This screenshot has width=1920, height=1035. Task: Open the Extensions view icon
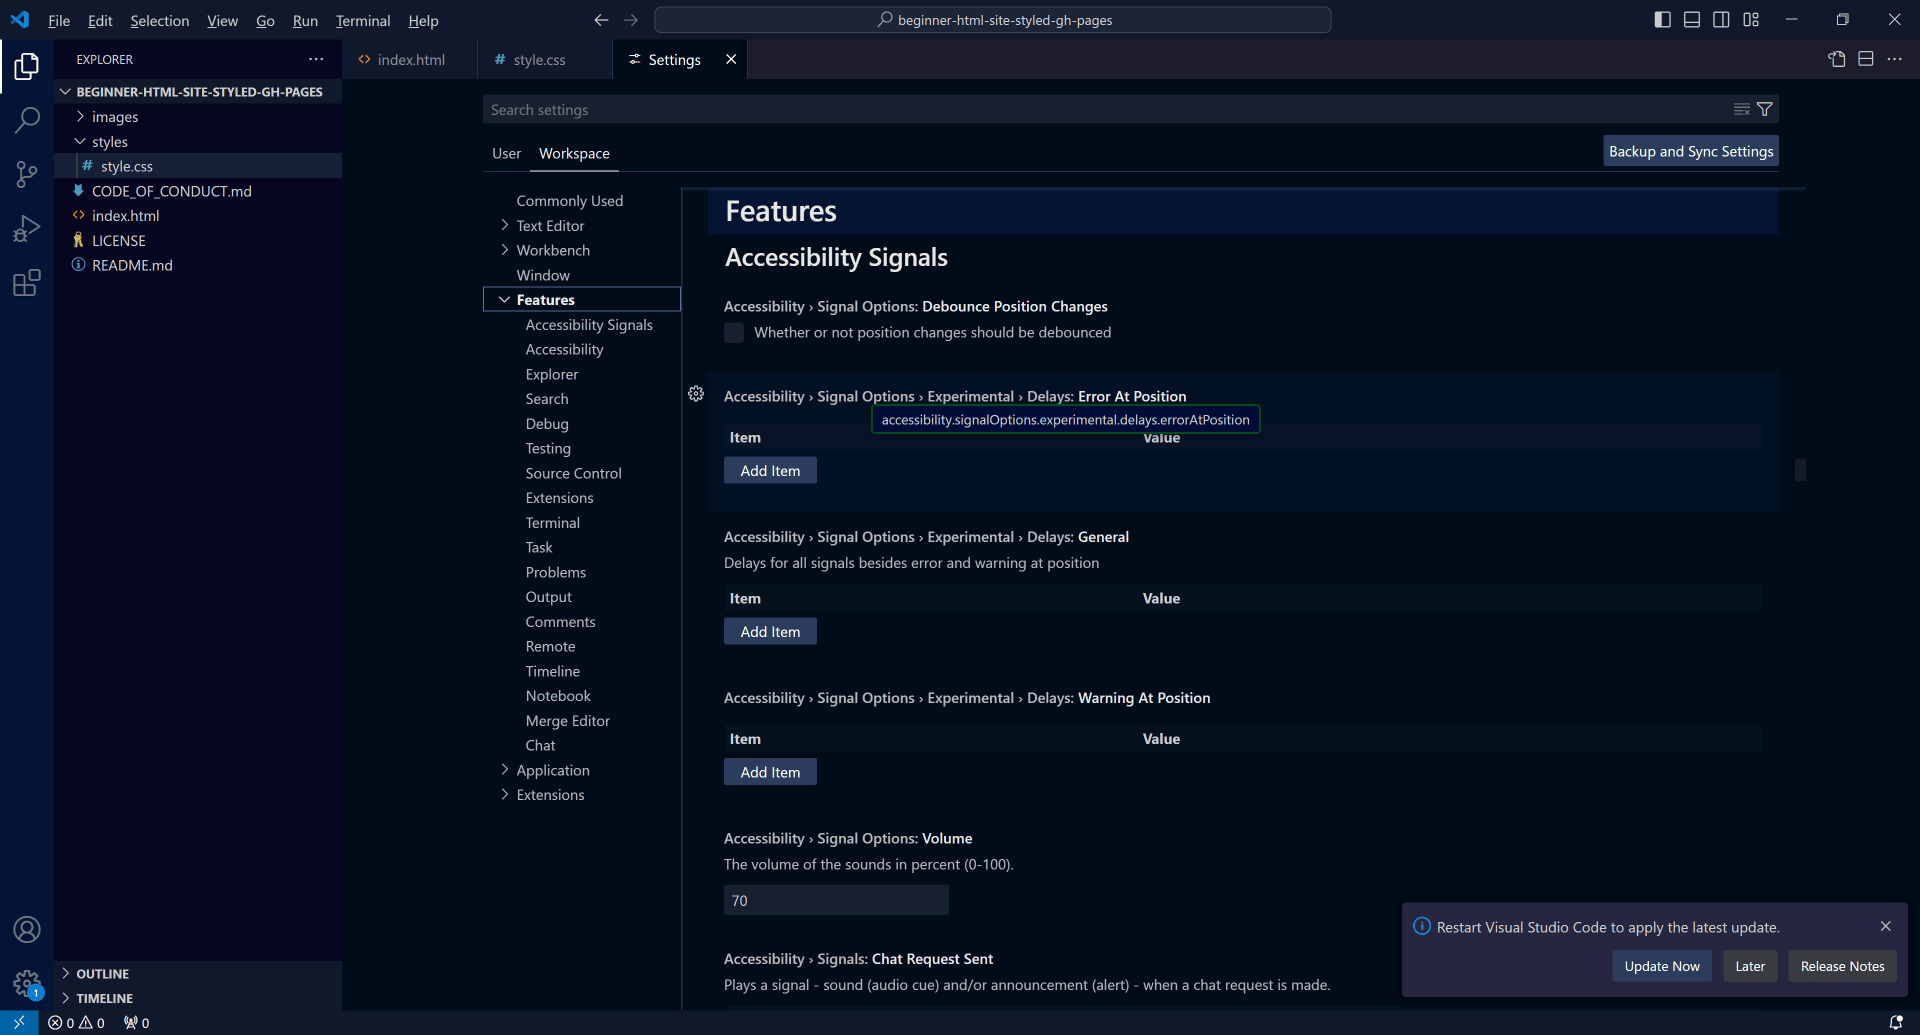pyautogui.click(x=27, y=283)
